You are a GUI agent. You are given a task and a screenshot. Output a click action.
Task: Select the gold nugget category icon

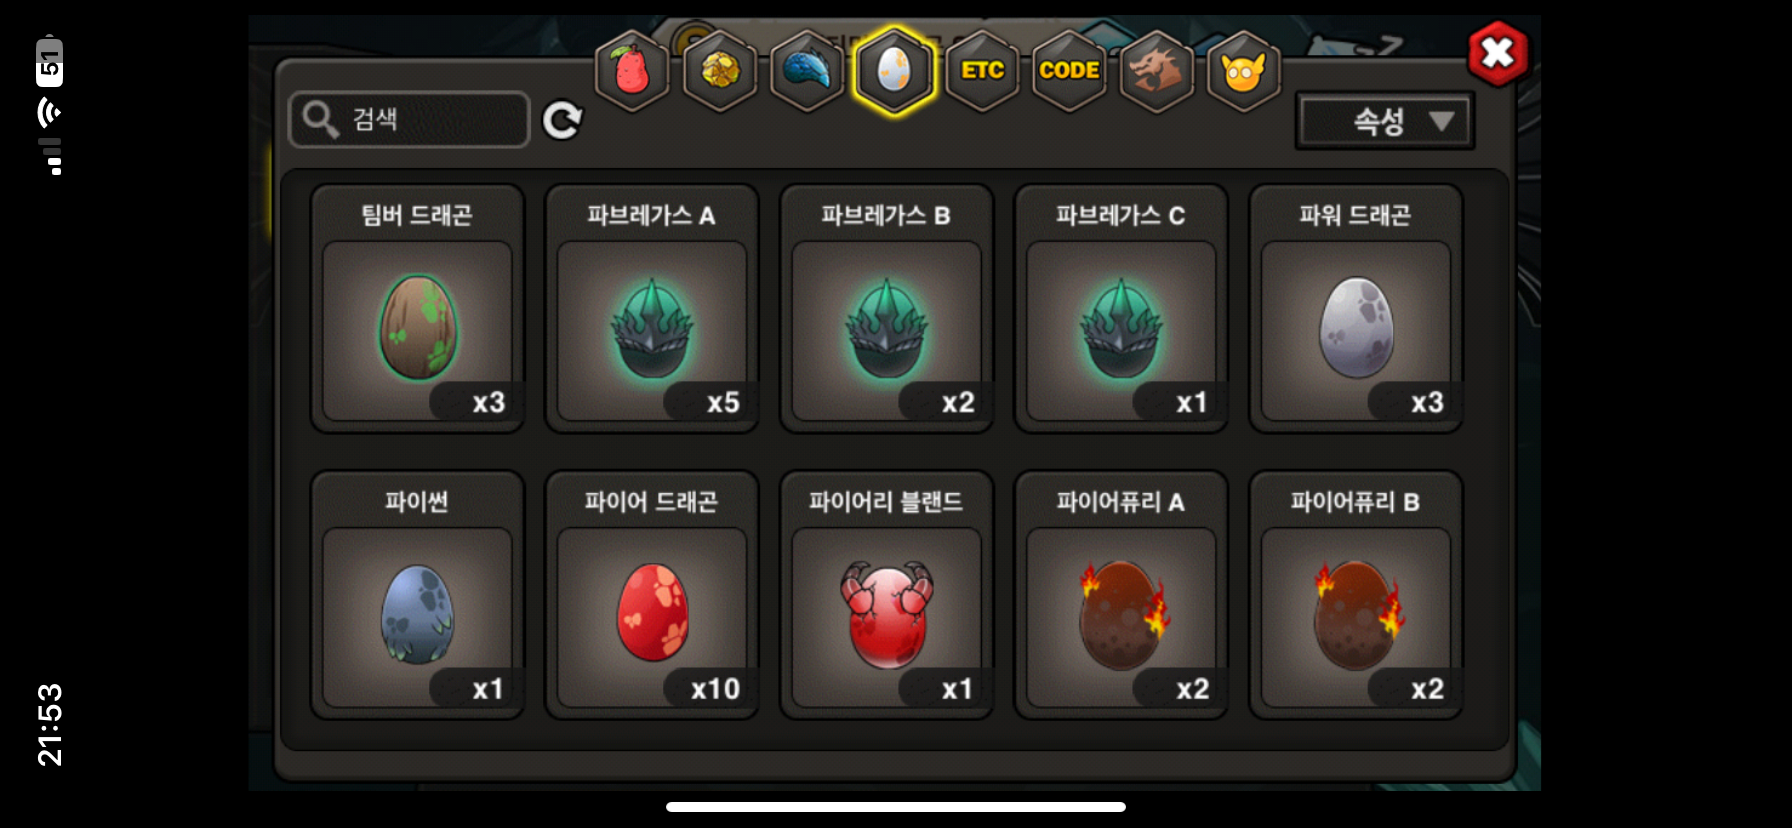tap(720, 71)
